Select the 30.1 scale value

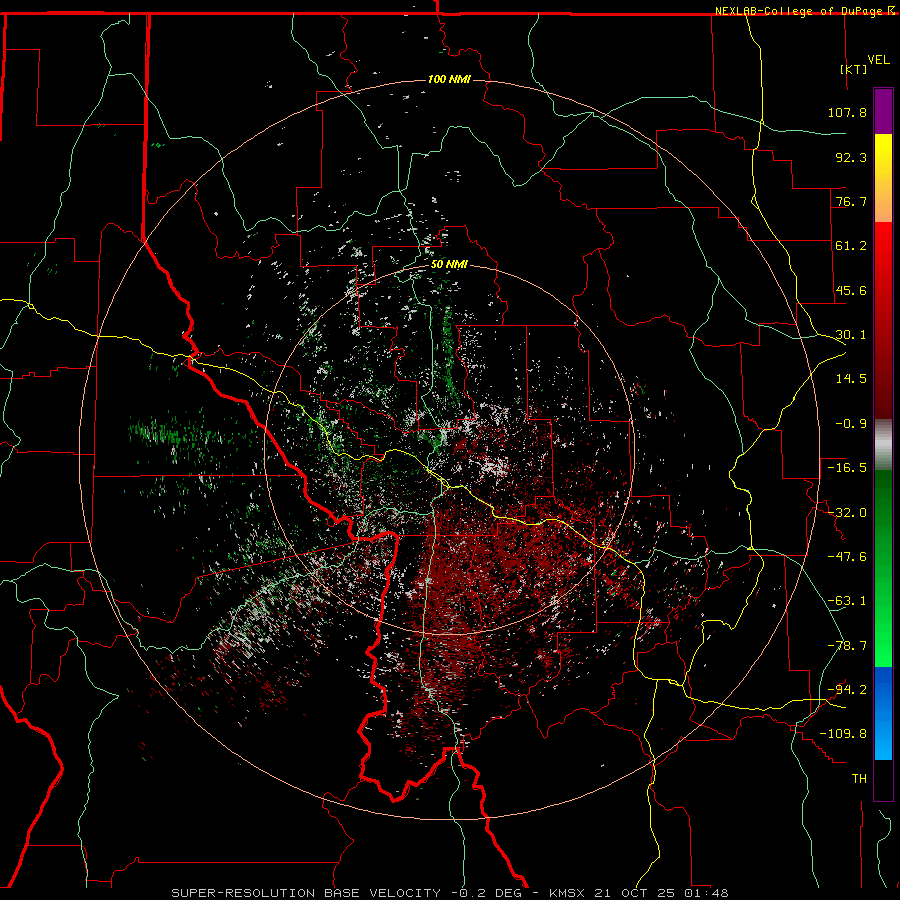coord(851,335)
